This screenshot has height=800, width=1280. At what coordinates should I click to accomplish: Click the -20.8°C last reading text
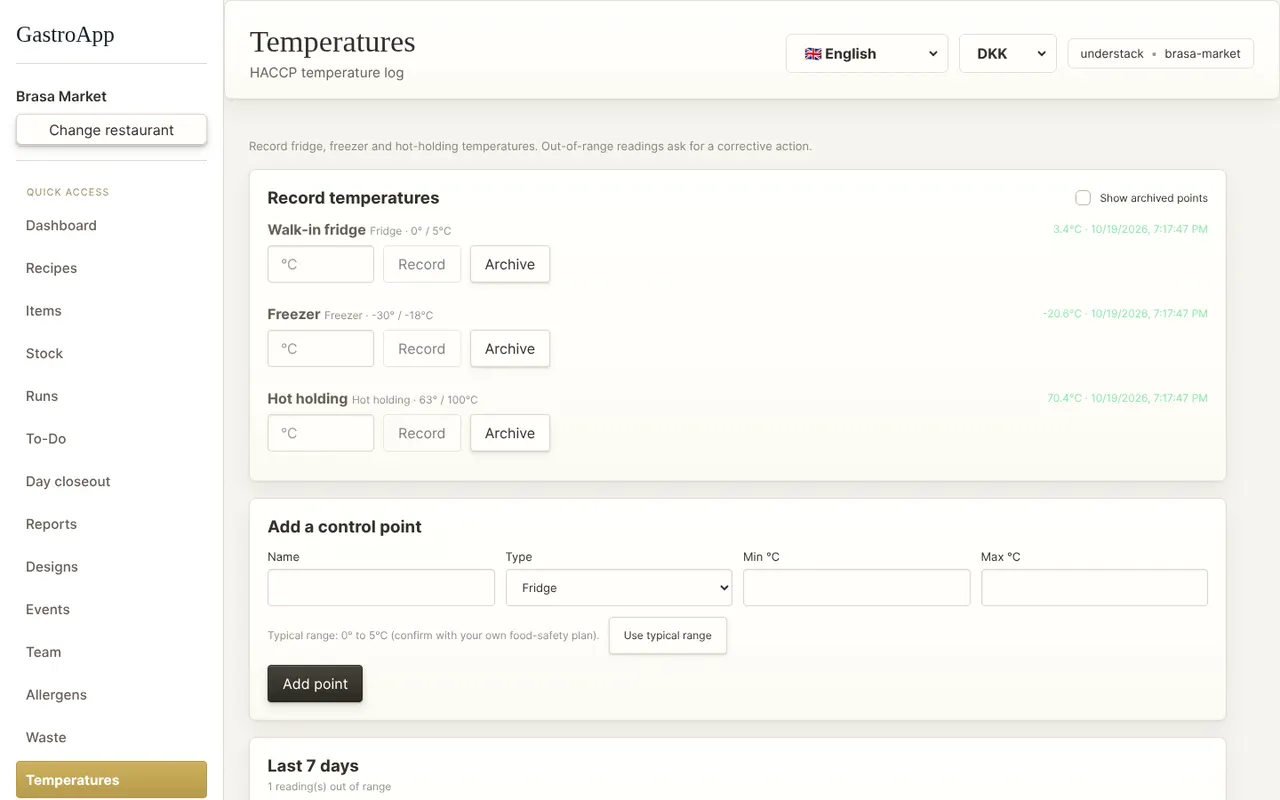(x=1125, y=314)
